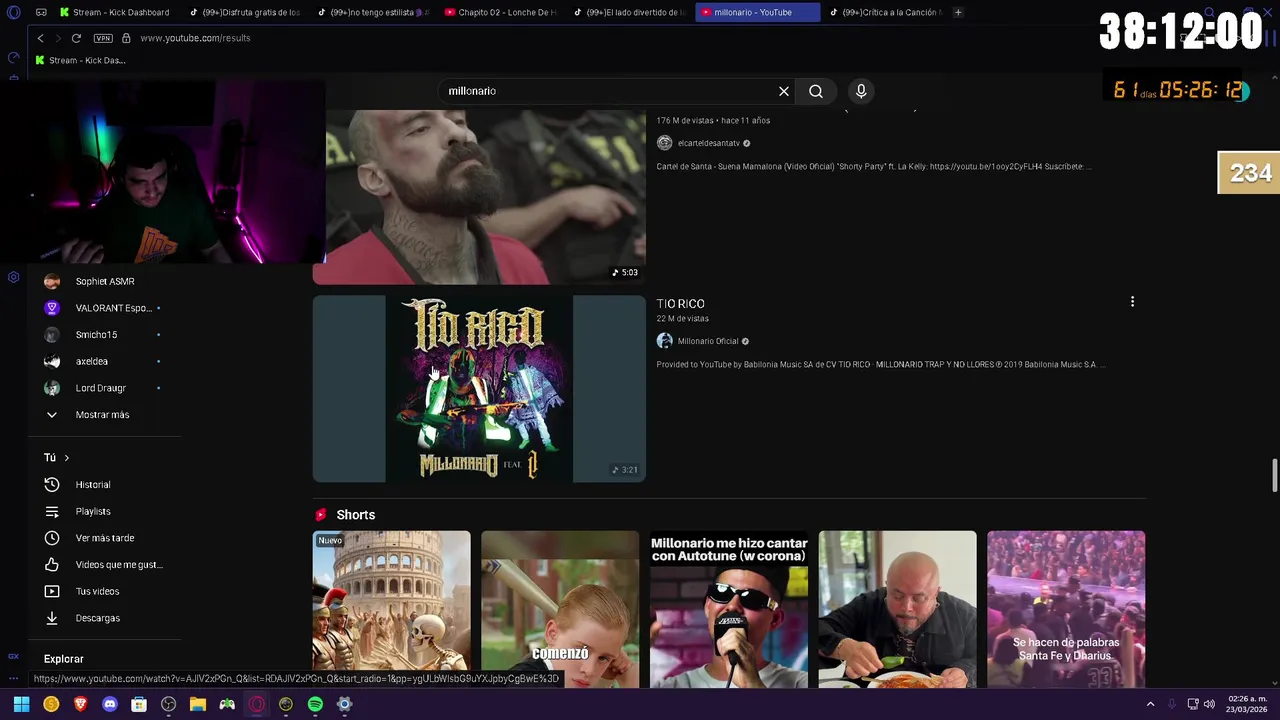Open Tus videos in the sidebar
The height and width of the screenshot is (720, 1280).
97,591
